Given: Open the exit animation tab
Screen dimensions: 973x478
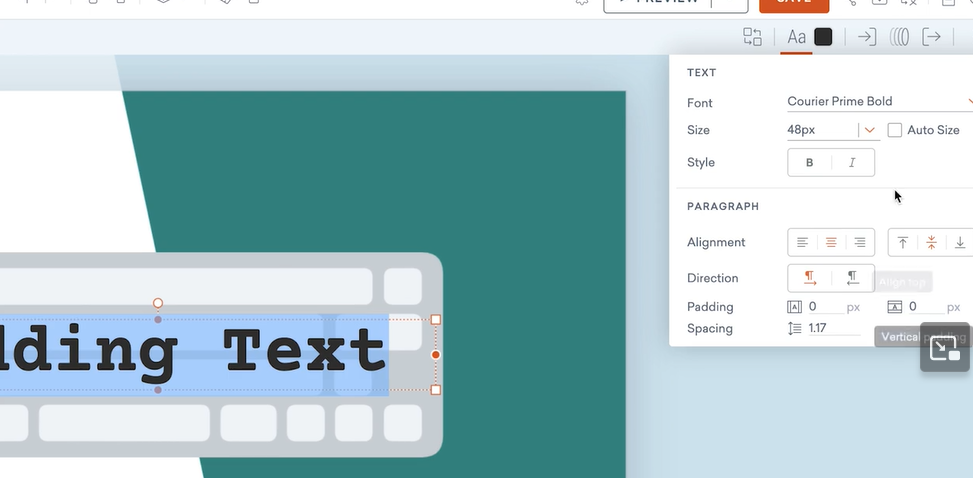Looking at the screenshot, I should pyautogui.click(x=931, y=37).
